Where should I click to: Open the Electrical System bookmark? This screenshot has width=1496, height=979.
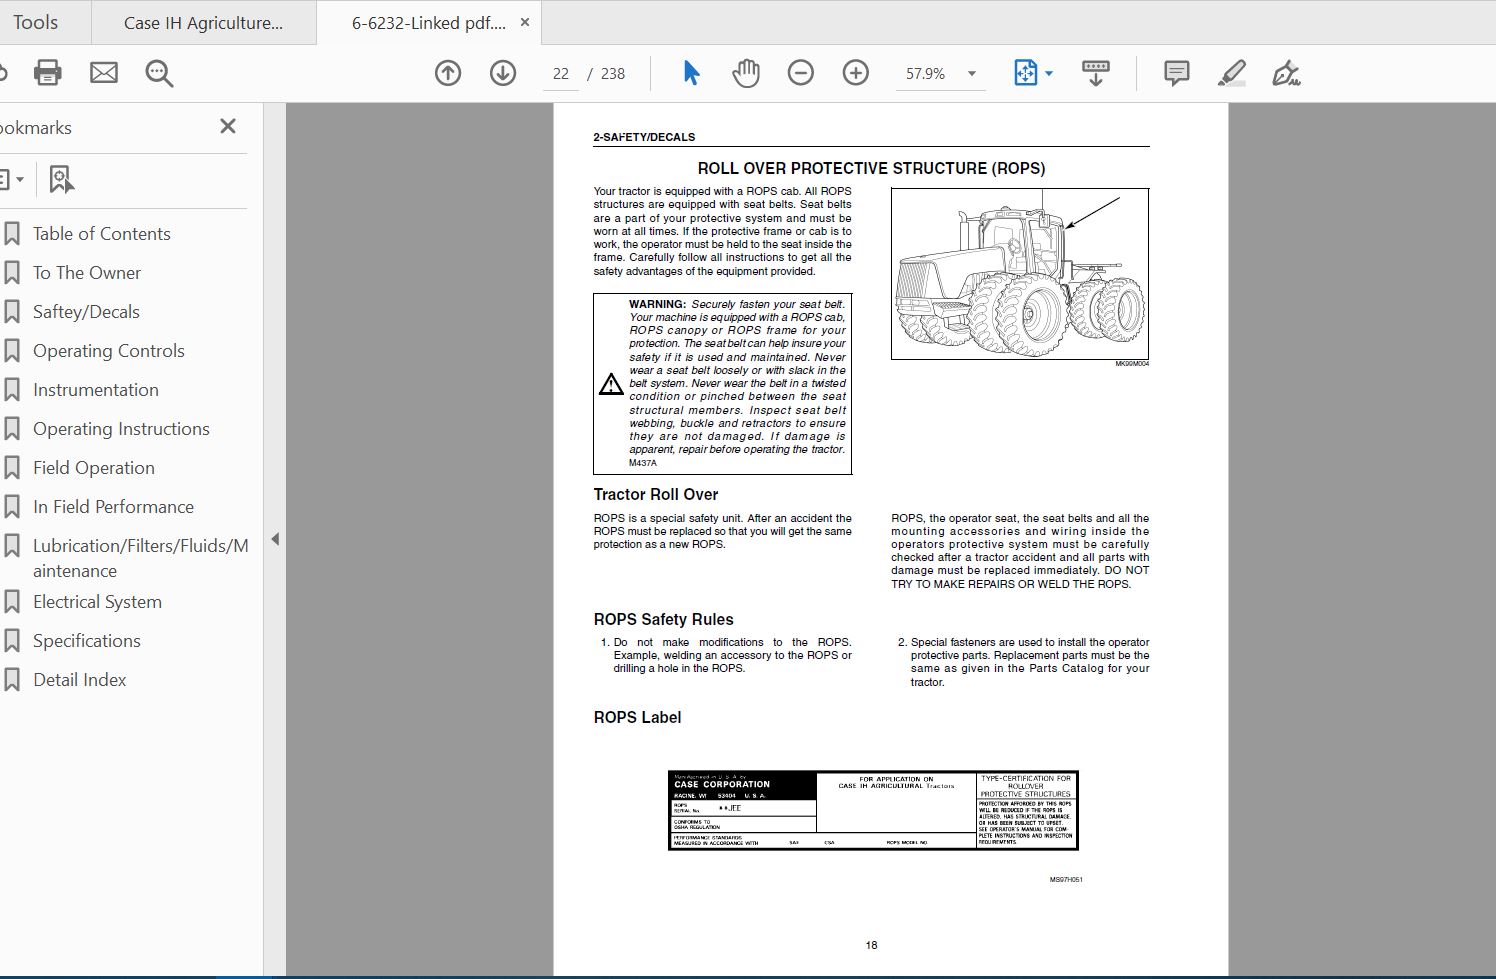pos(97,602)
